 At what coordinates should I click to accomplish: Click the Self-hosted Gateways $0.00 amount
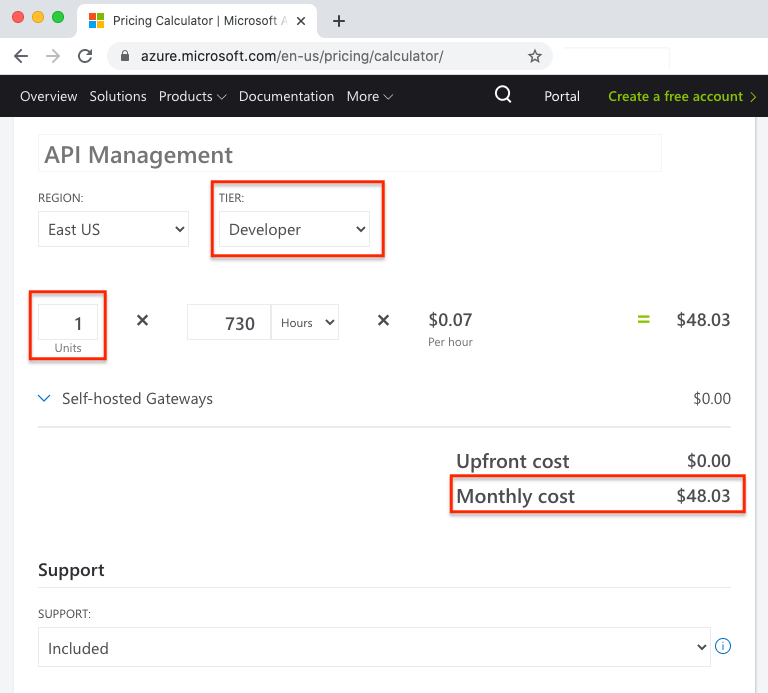712,399
